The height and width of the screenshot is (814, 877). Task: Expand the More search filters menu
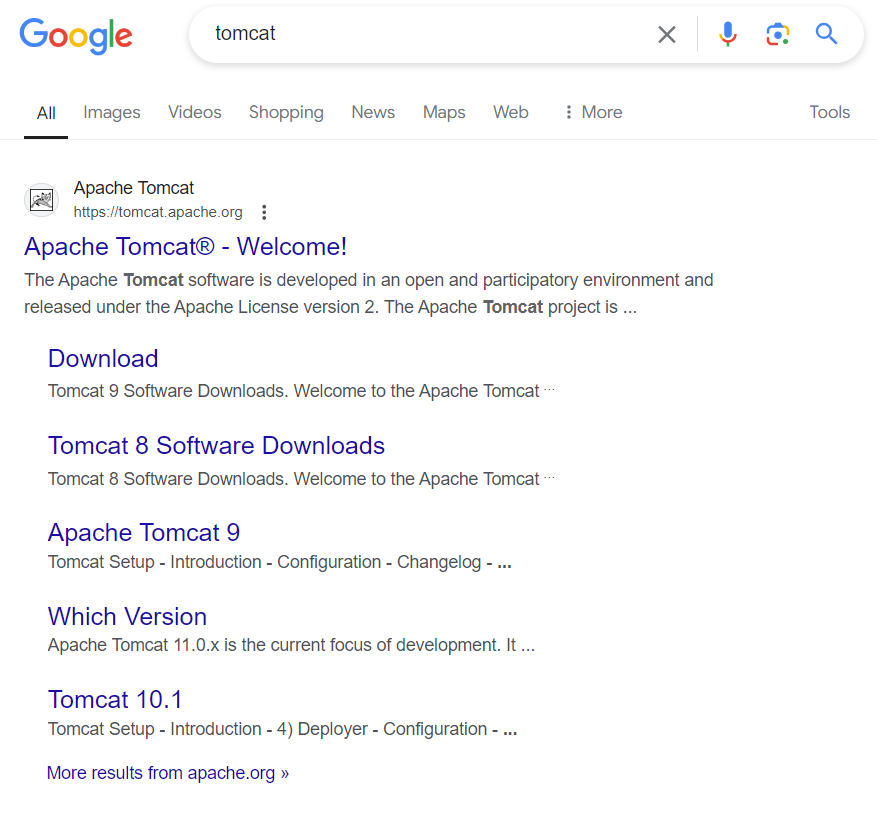[593, 112]
